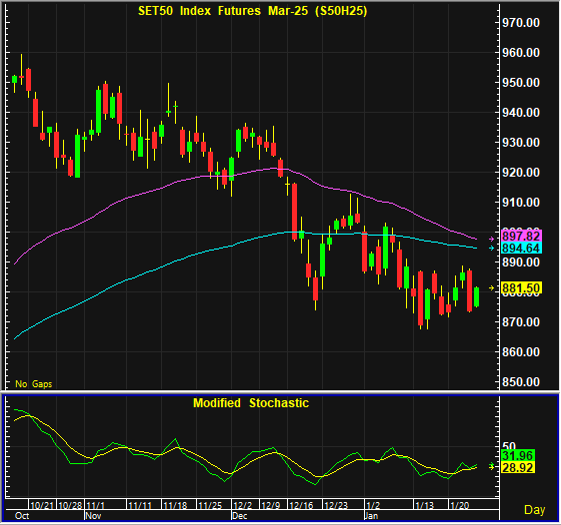
Task: Click the Nov month label on time axis
Action: [x=93, y=516]
